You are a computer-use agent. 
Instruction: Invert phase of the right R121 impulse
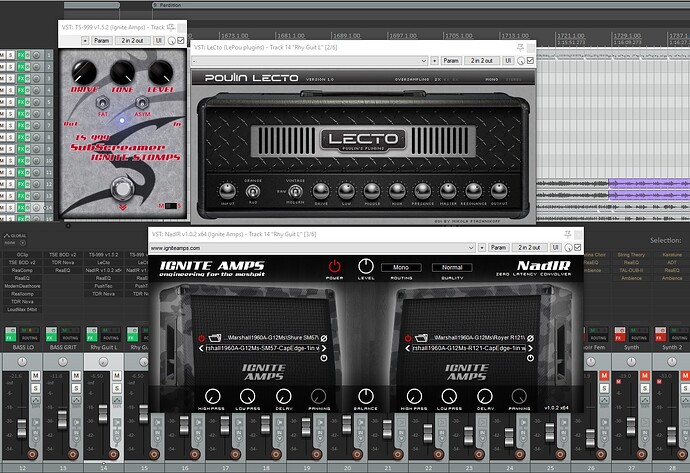click(x=530, y=338)
